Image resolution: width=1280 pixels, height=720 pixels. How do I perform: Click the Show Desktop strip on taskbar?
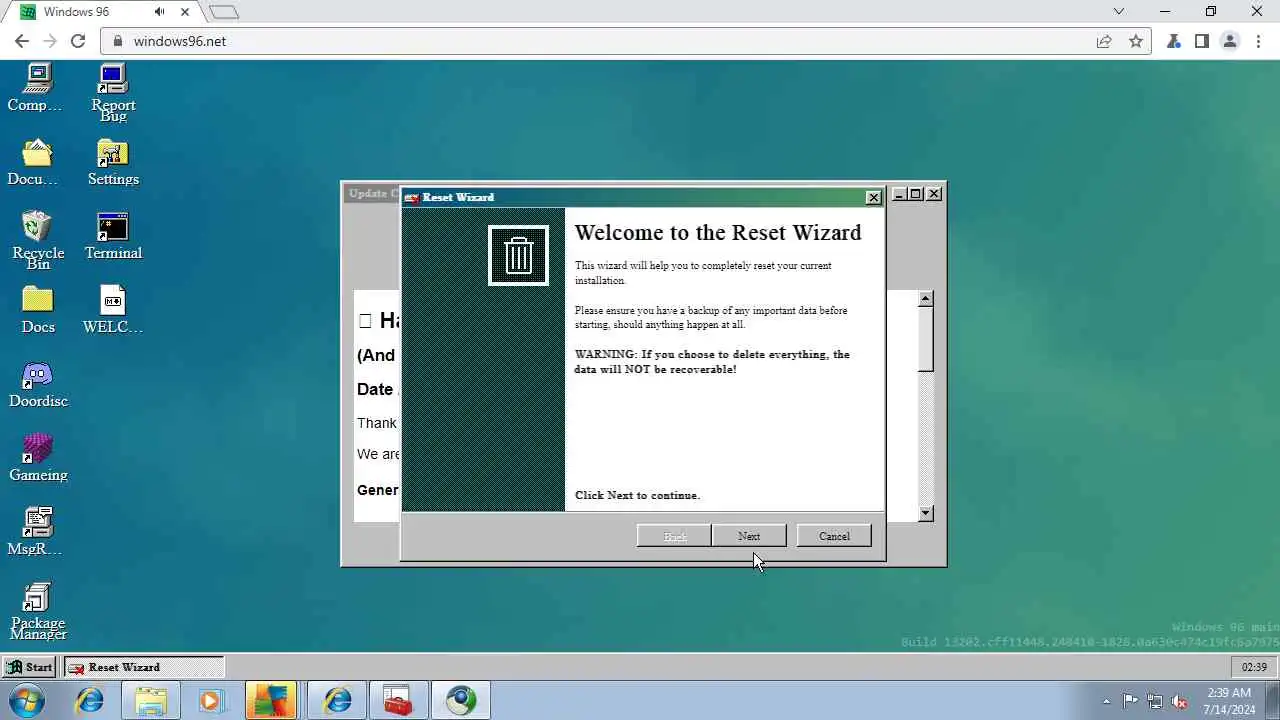click(1273, 700)
